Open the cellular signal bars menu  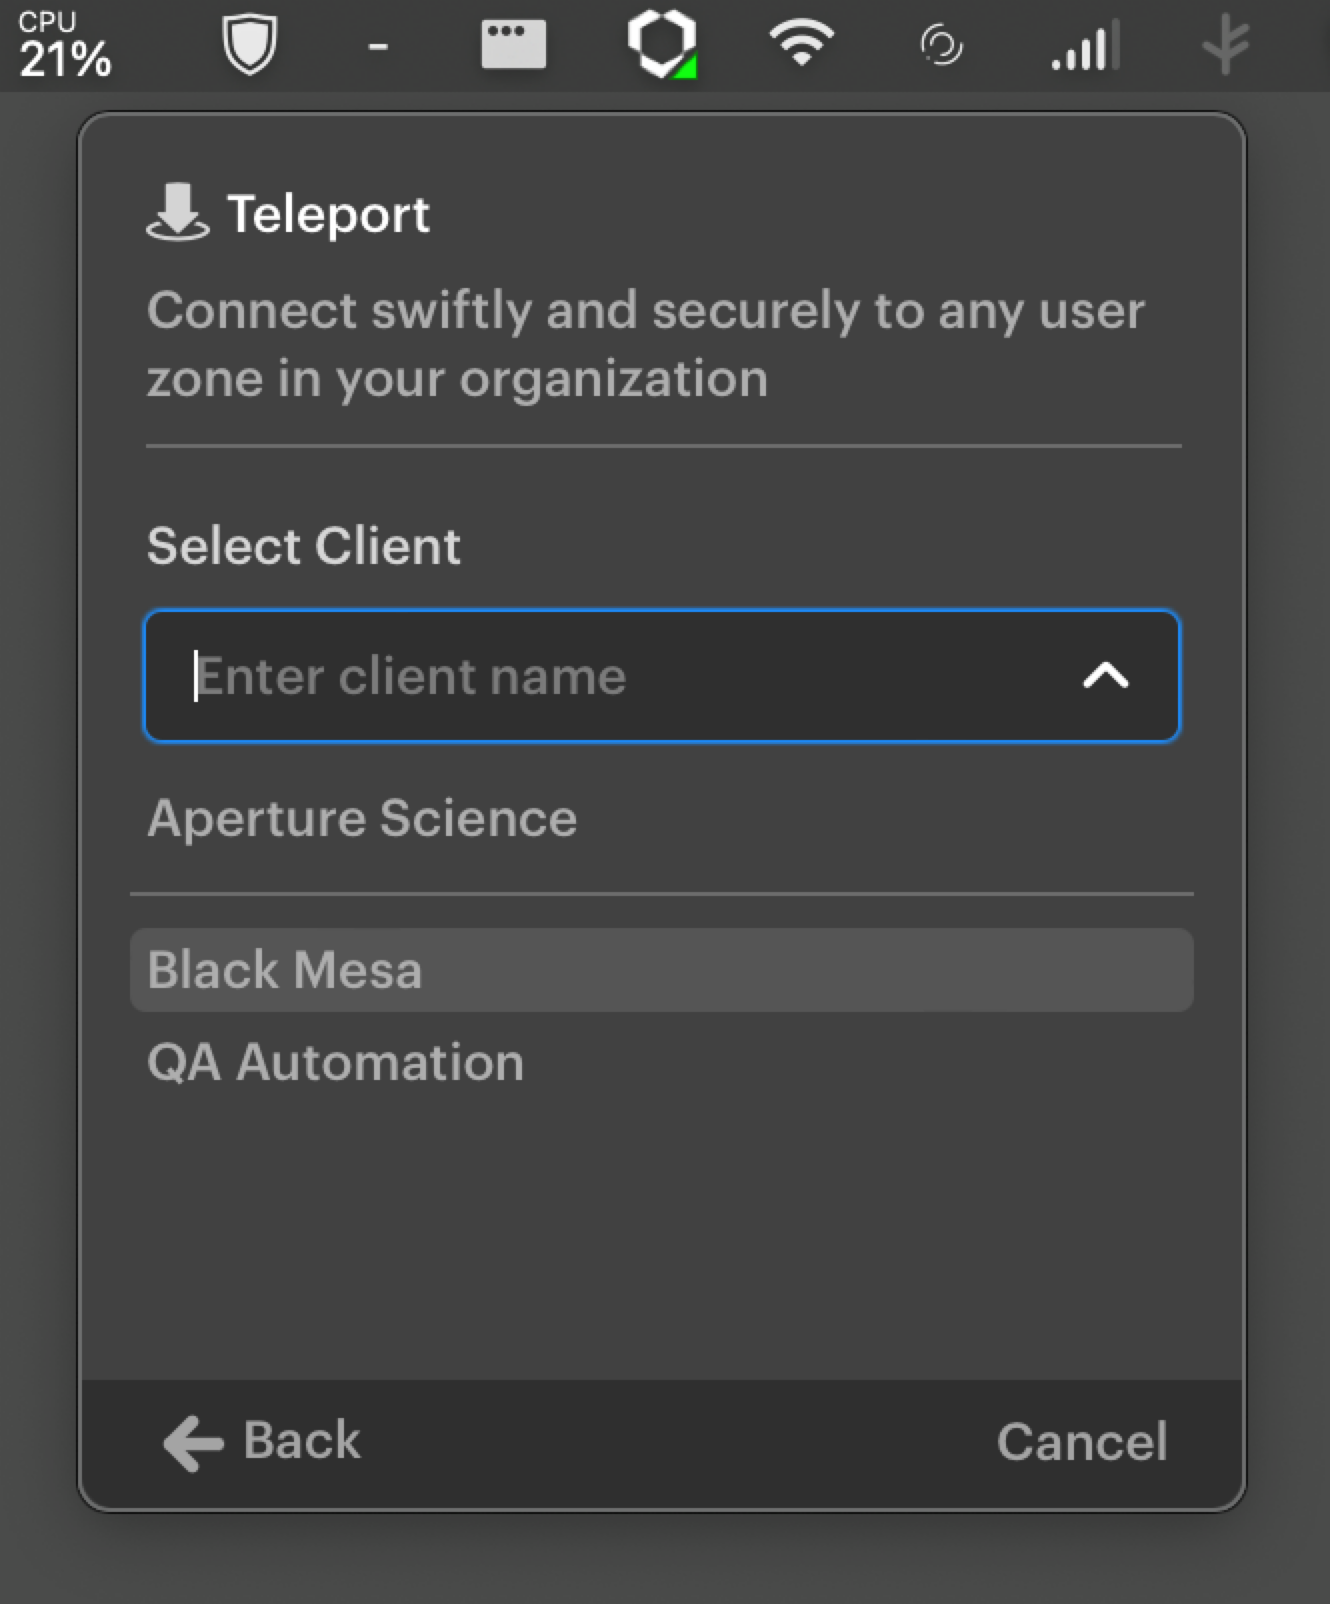pos(1086,46)
